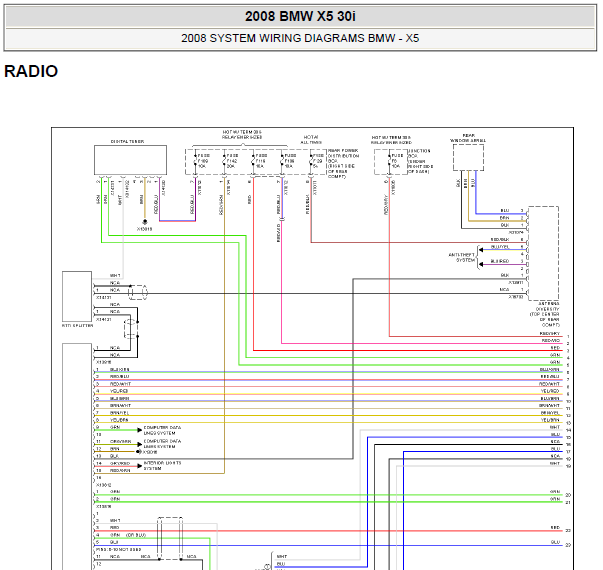Click the X13012 connector label
Screen dimensions: 603x570
(x=103, y=485)
